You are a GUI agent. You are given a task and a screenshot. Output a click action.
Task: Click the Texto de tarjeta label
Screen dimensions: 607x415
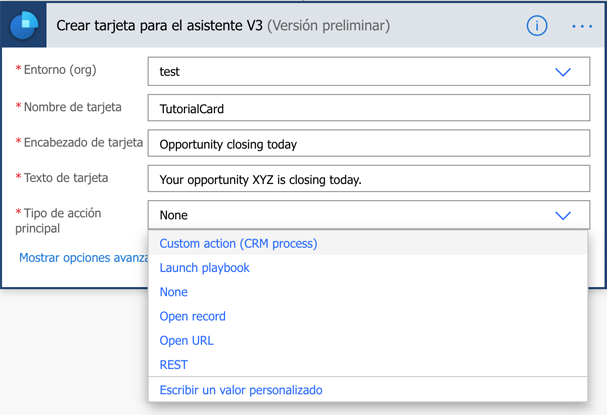[65, 178]
